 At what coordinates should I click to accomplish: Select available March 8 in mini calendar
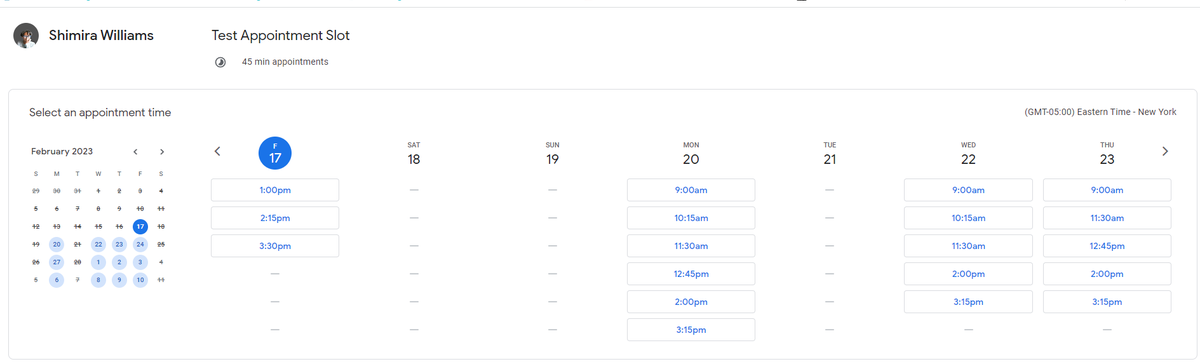tap(98, 280)
